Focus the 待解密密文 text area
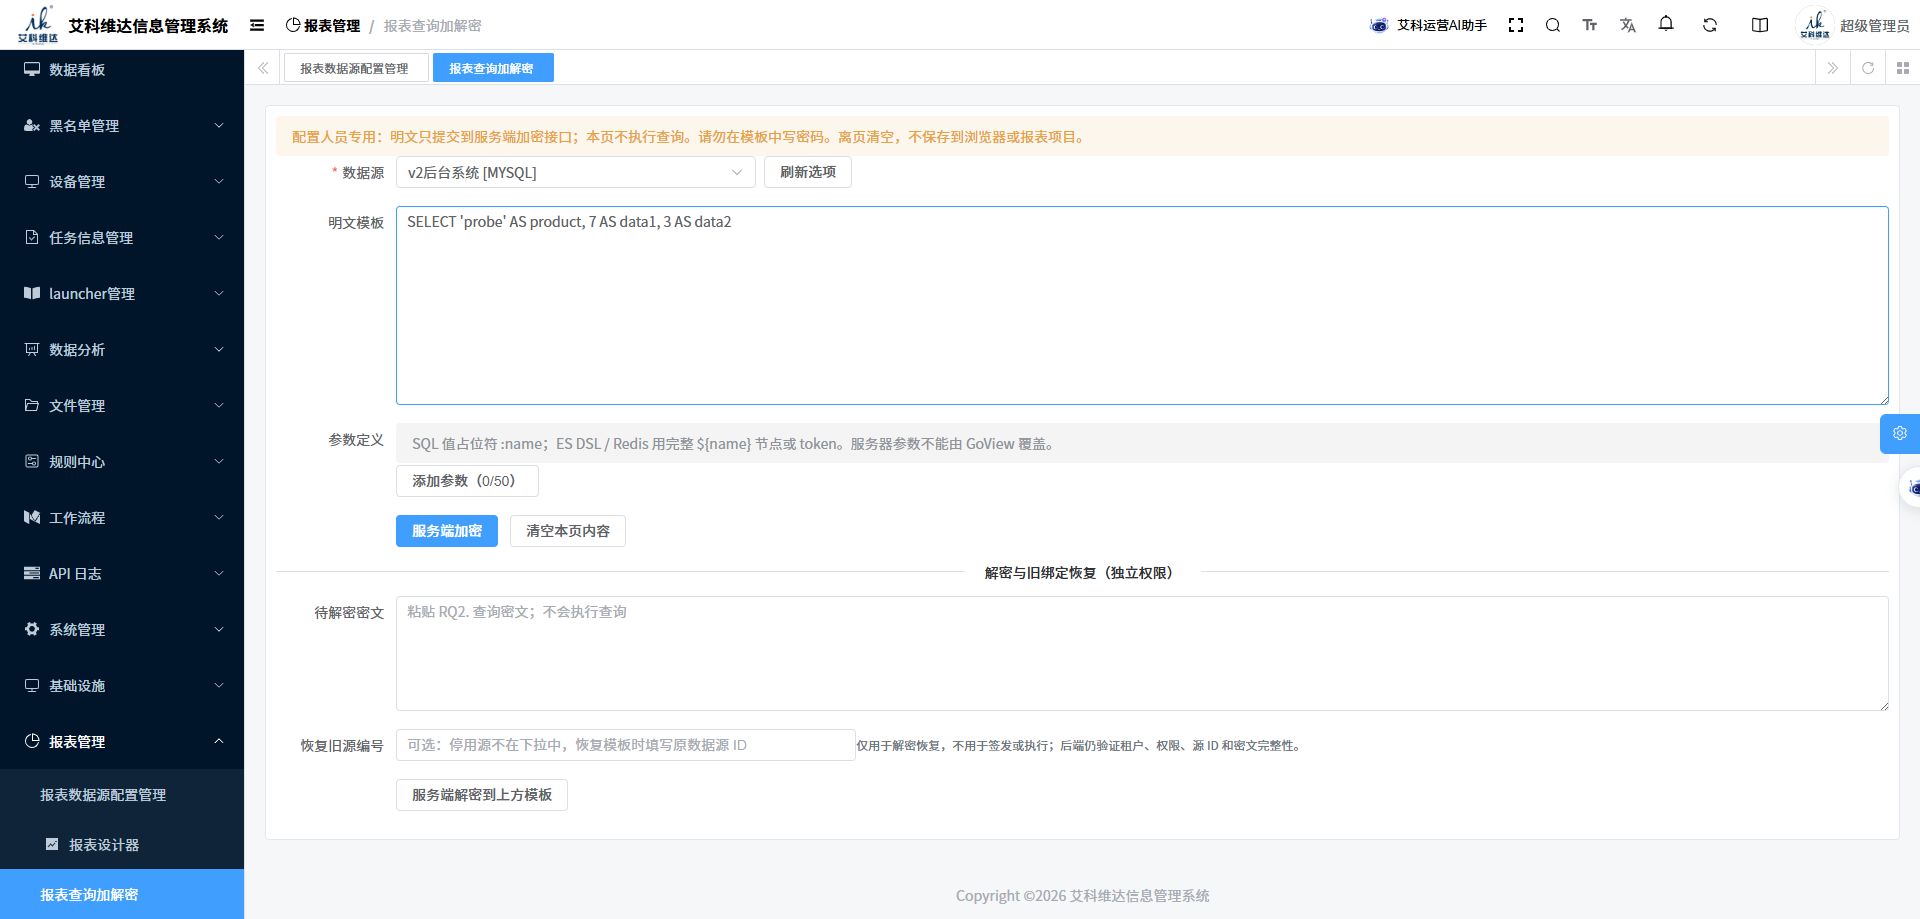Screen dimensions: 1920x919 1142,654
